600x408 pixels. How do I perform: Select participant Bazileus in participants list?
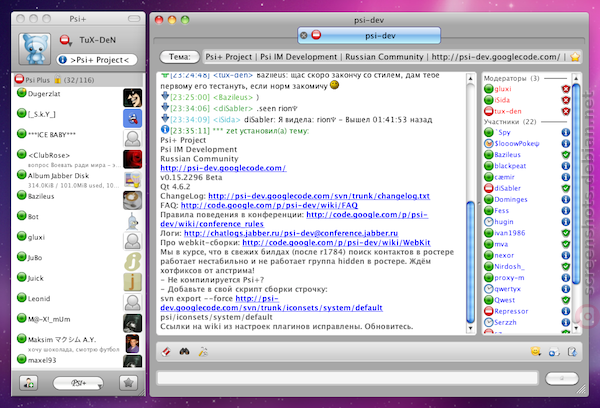pos(527,155)
